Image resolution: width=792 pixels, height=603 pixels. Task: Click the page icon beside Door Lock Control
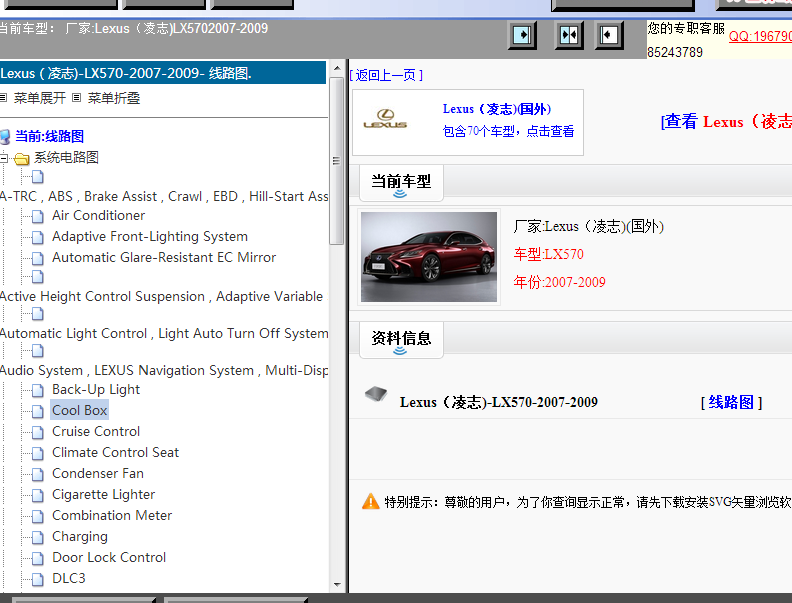[37, 558]
